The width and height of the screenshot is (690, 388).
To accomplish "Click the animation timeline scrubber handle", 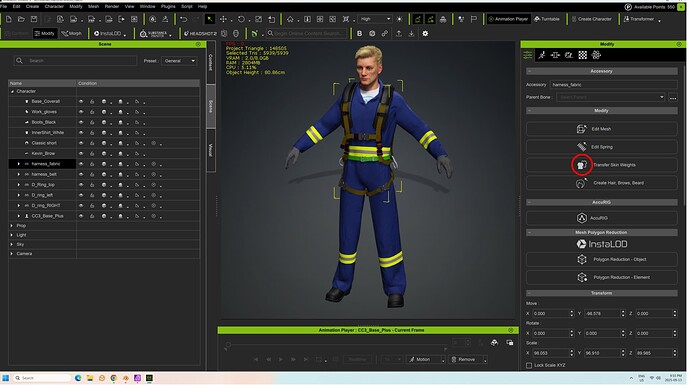I will 228,345.
